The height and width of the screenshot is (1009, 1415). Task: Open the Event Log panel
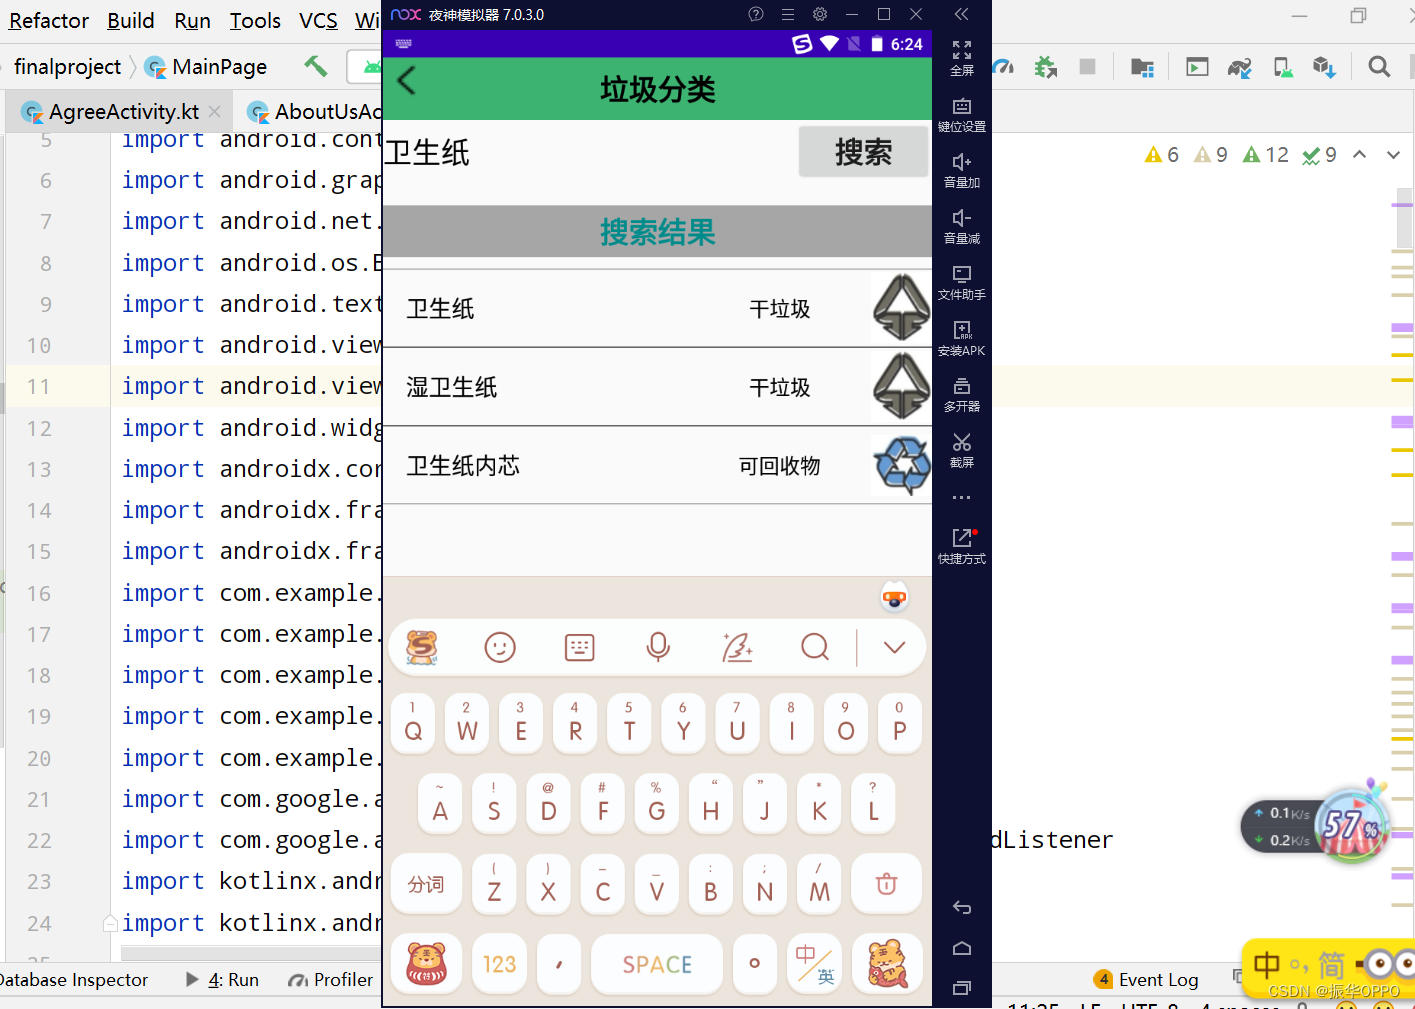tap(1147, 980)
